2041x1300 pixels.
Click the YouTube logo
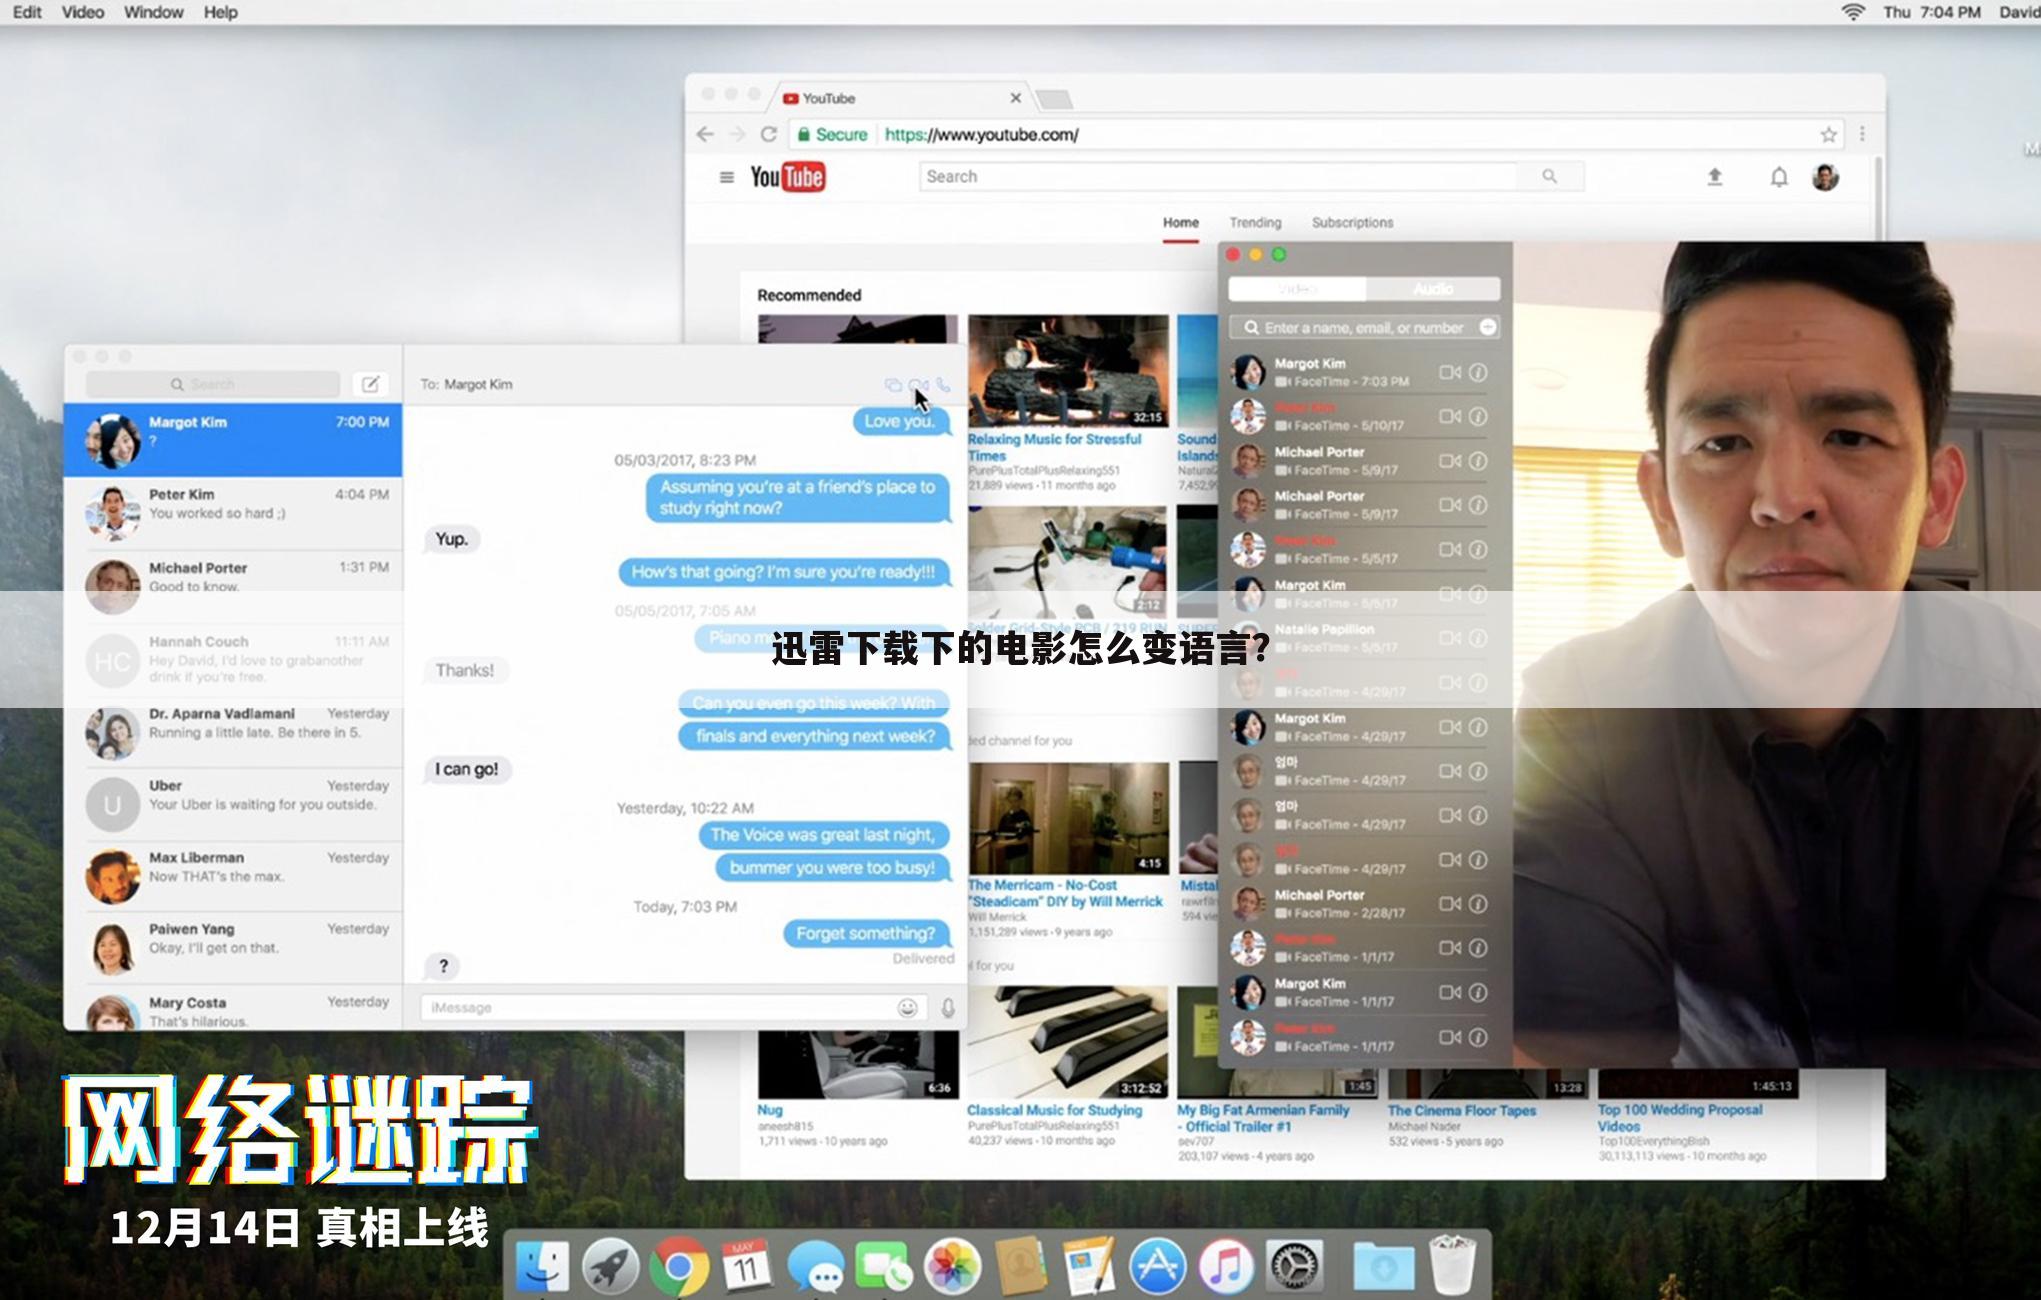click(x=788, y=177)
